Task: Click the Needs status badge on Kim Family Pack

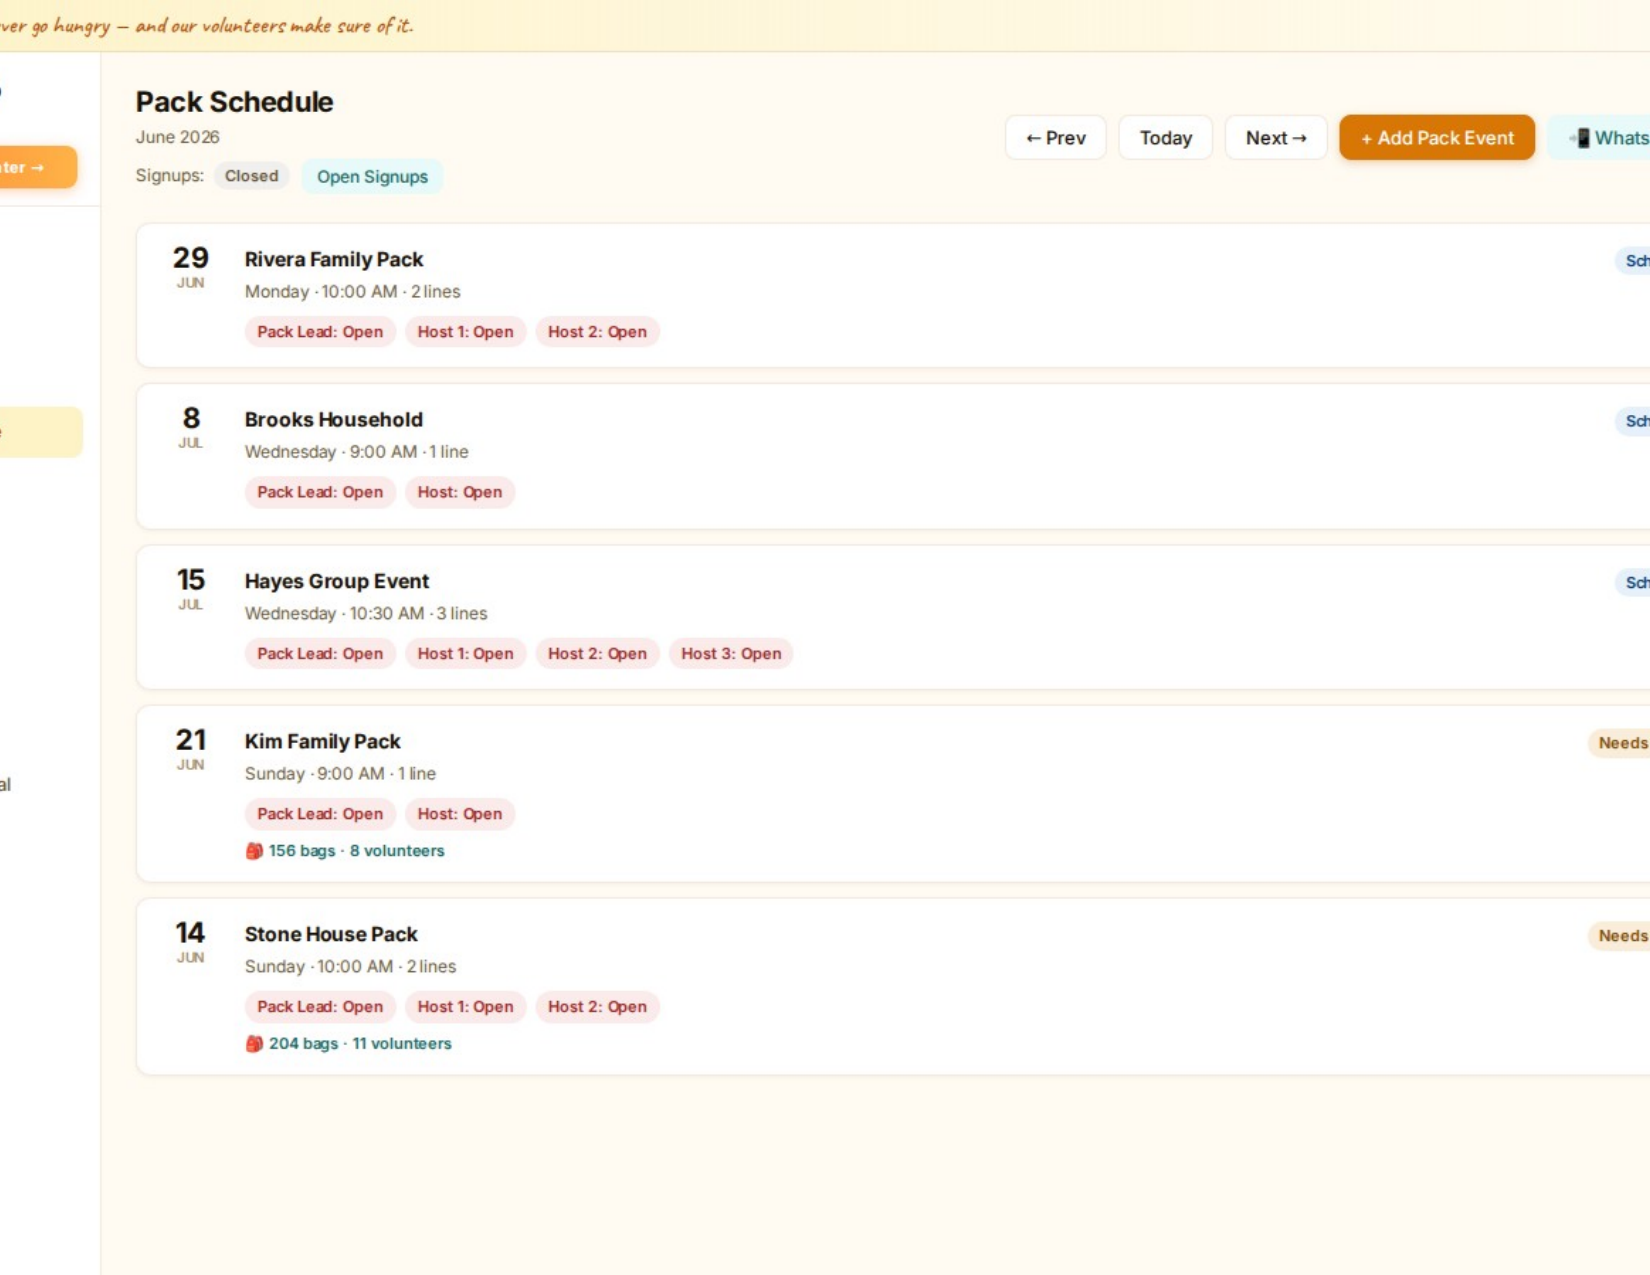Action: coord(1620,743)
